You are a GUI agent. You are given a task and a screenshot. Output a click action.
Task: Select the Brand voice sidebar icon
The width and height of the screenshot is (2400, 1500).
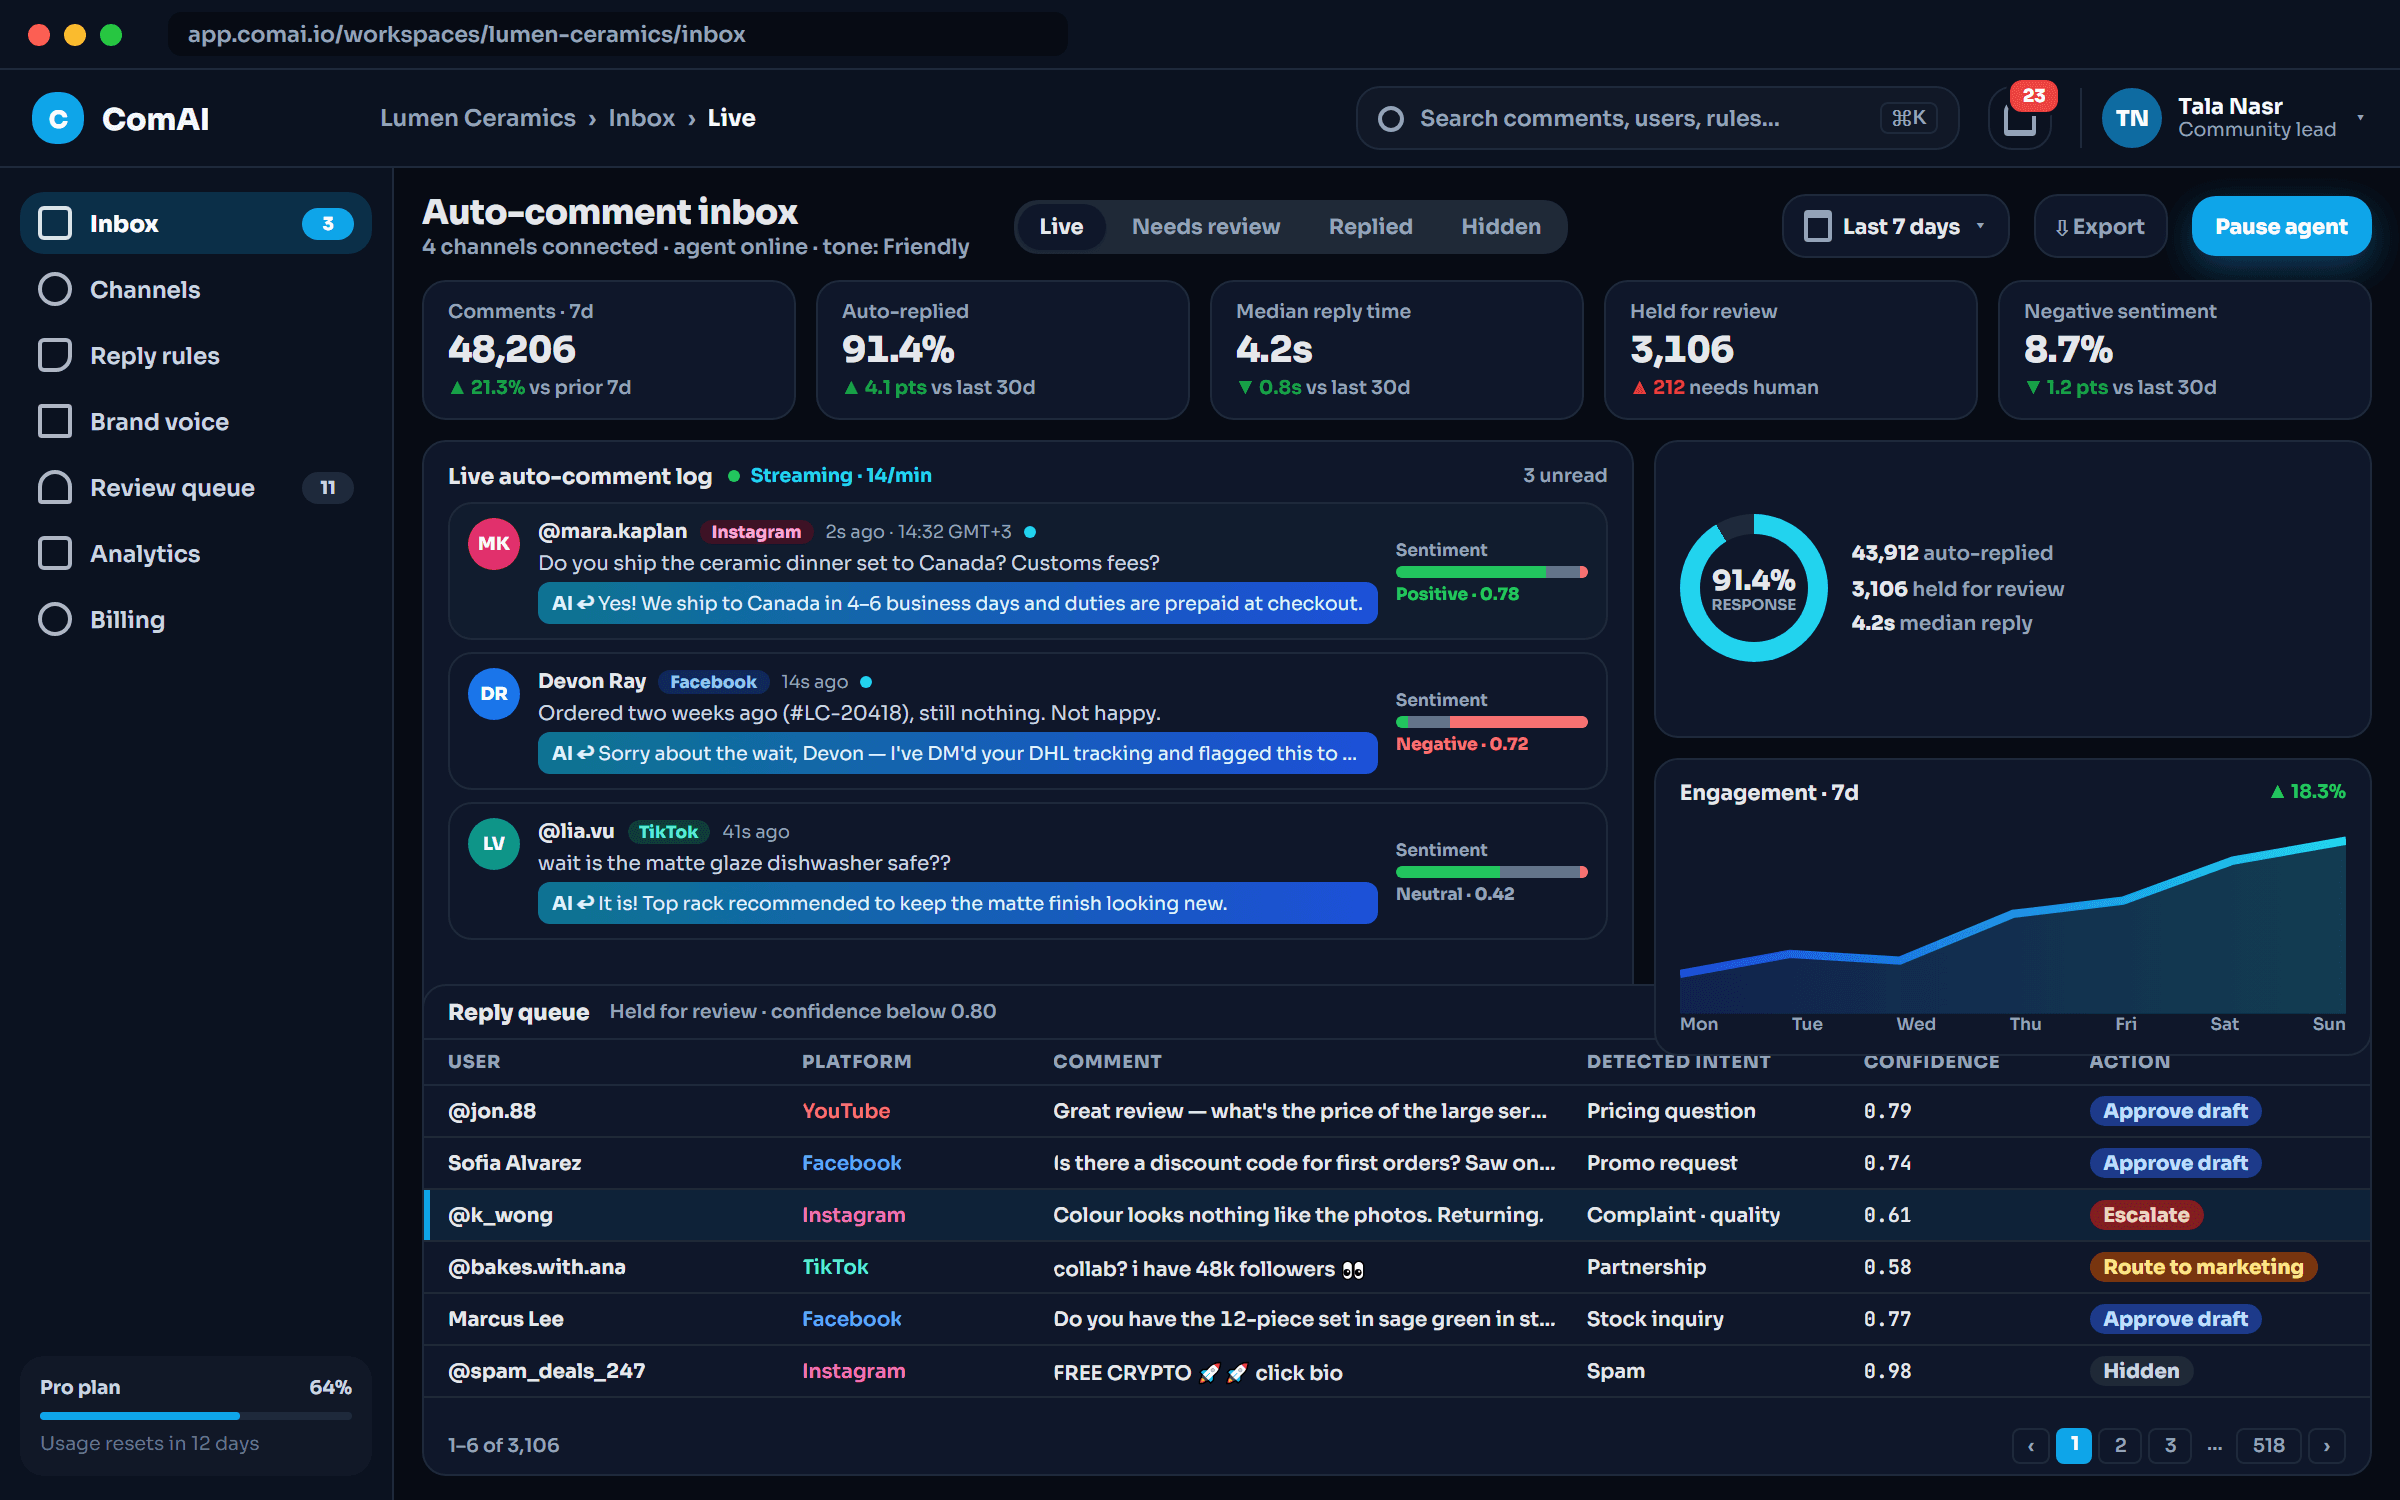pyautogui.click(x=55, y=421)
